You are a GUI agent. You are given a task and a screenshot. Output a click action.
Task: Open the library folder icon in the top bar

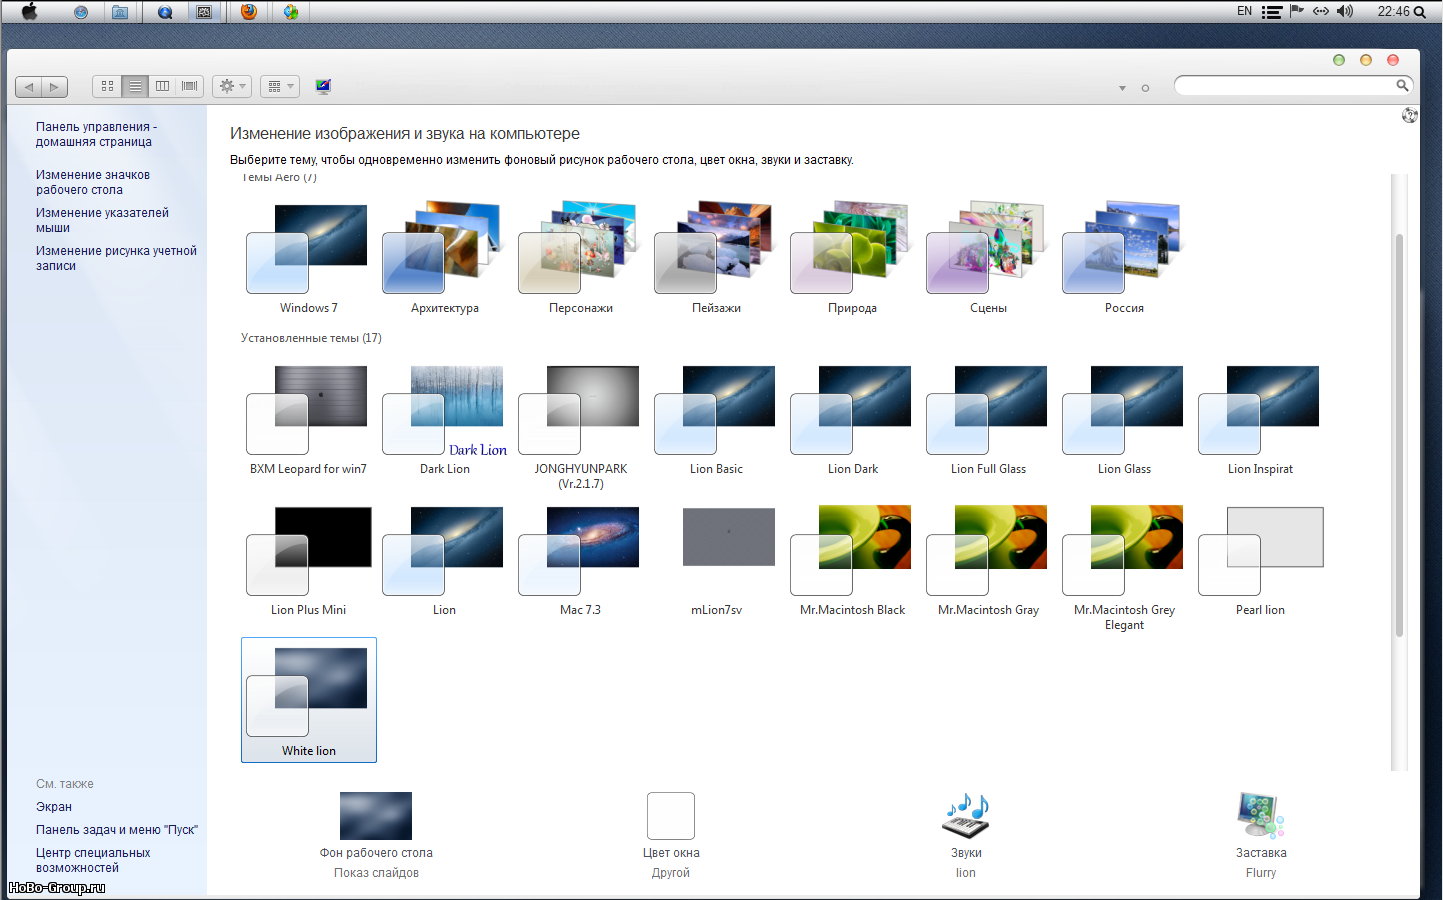pyautogui.click(x=120, y=12)
